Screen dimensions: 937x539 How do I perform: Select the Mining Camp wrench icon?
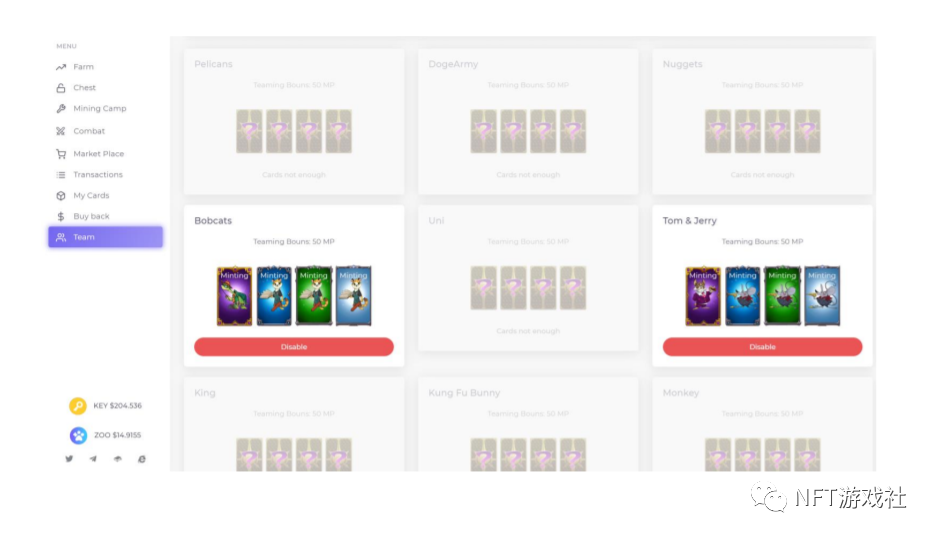(x=61, y=109)
